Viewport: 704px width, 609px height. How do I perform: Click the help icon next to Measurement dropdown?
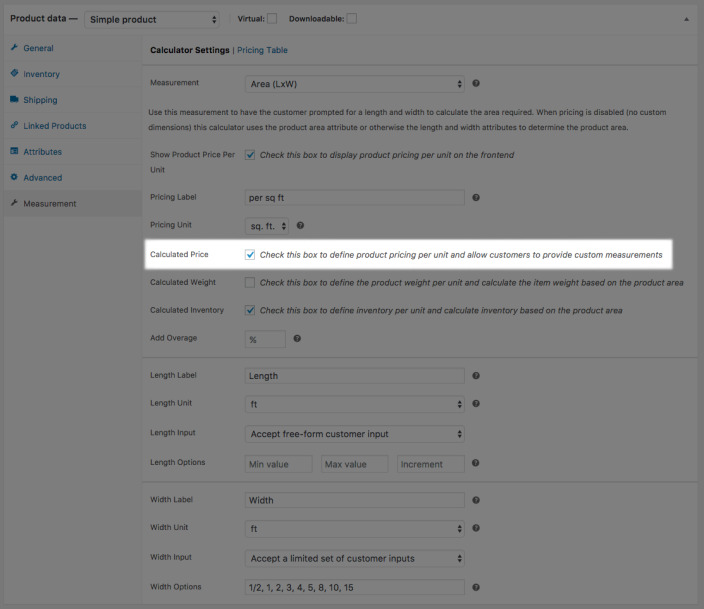476,84
